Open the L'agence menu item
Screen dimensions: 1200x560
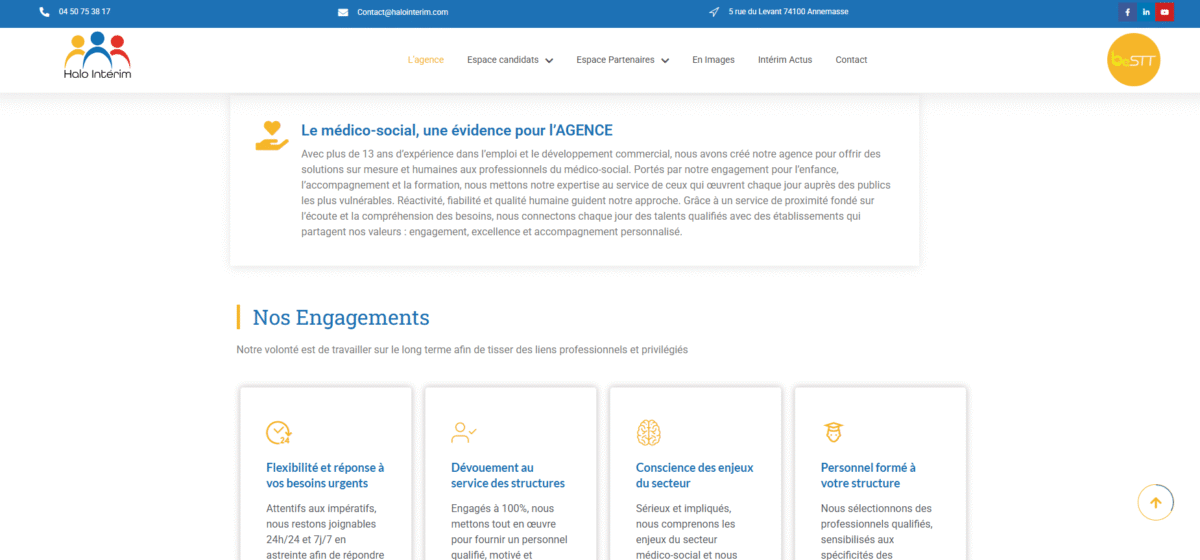pyautogui.click(x=426, y=60)
